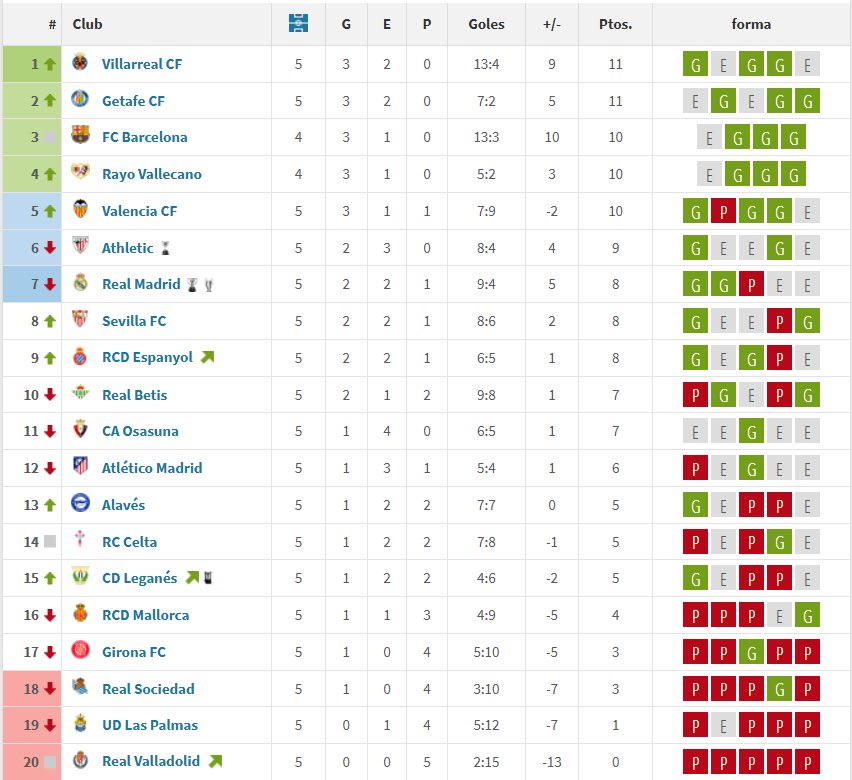Click the Valencia CF bat crest
This screenshot has width=852, height=780.
click(80, 210)
